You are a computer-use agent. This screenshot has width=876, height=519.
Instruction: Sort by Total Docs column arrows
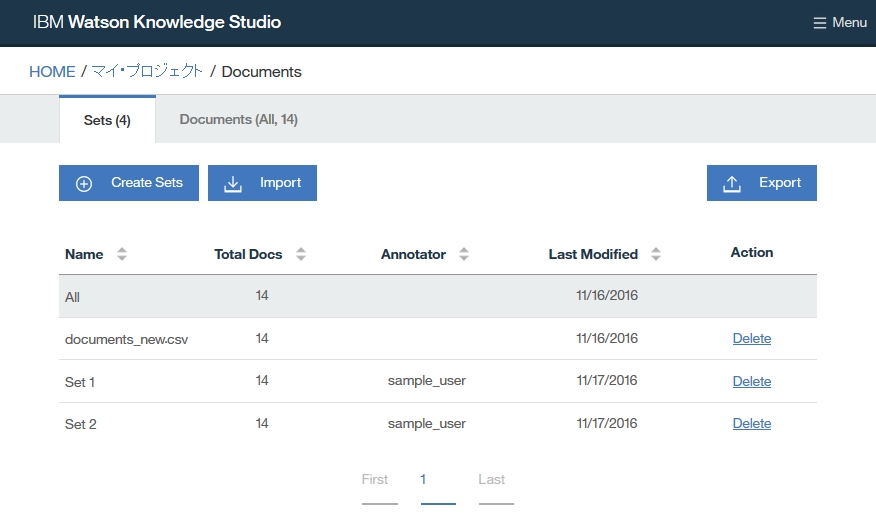tap(300, 254)
